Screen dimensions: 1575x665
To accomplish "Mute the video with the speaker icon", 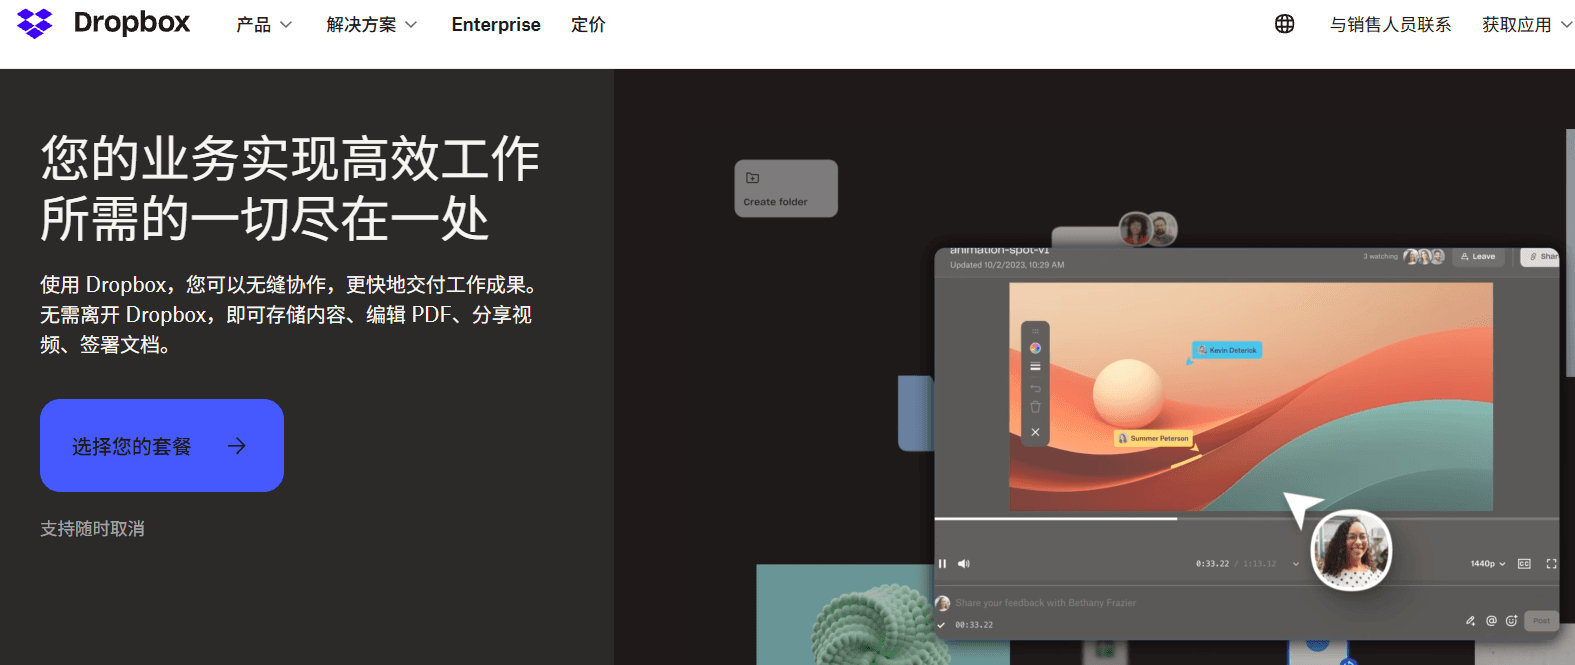I will pyautogui.click(x=964, y=564).
